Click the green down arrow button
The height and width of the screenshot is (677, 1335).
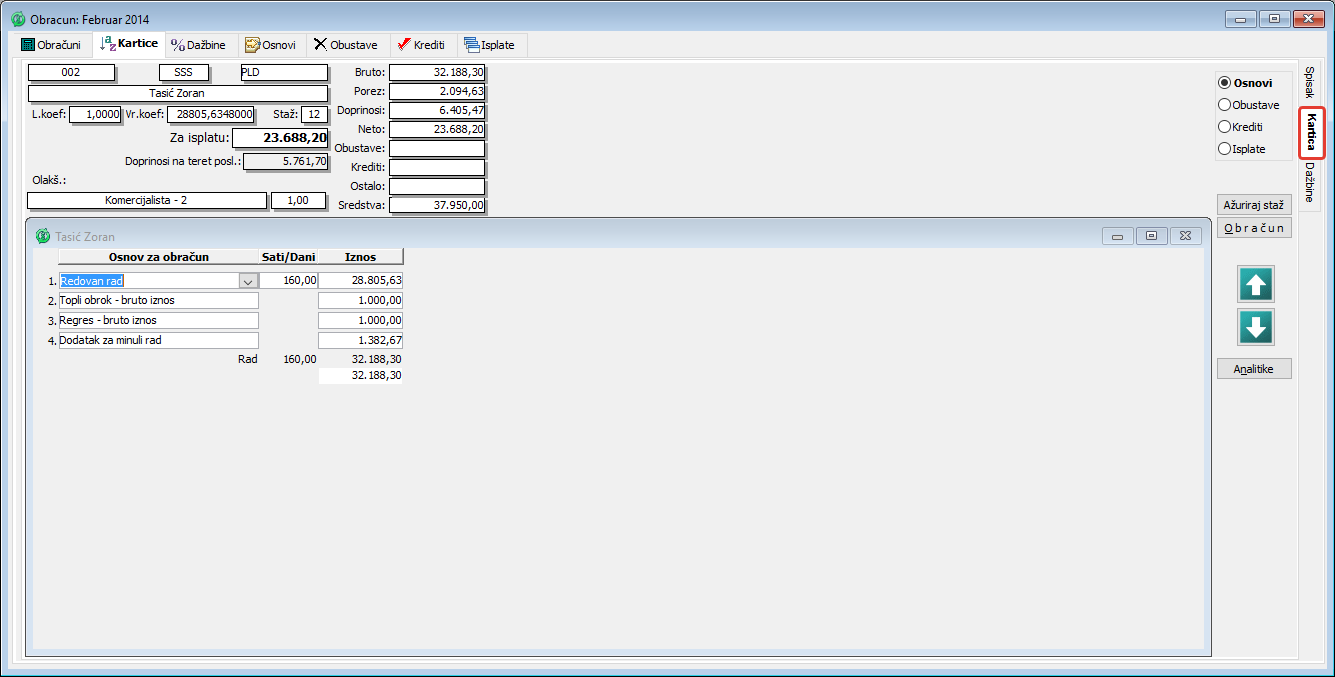click(x=1256, y=327)
